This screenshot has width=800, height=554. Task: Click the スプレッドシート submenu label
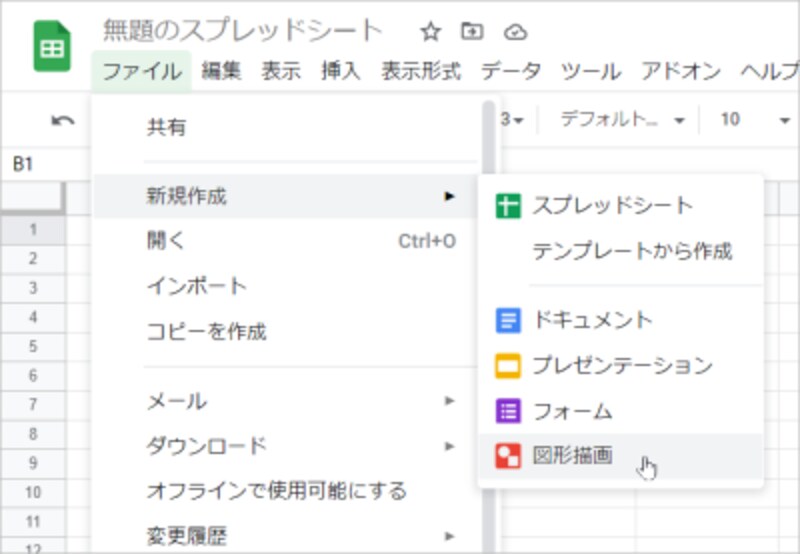click(x=613, y=206)
